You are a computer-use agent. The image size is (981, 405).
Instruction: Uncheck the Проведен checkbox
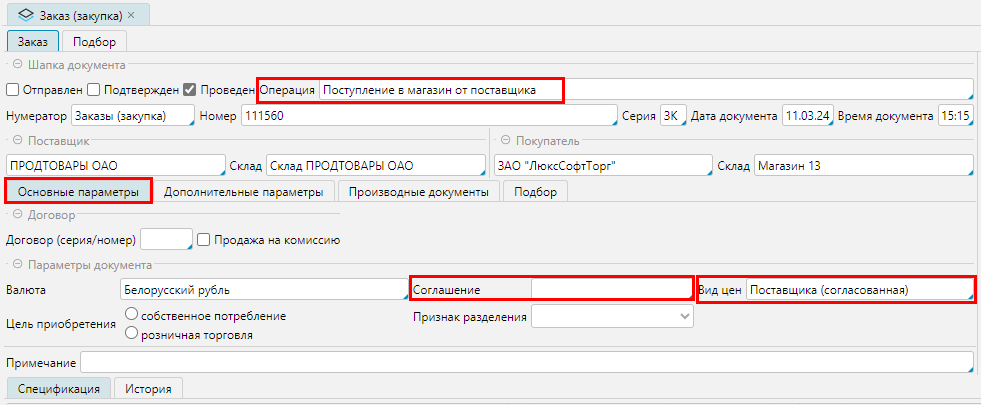tap(190, 90)
